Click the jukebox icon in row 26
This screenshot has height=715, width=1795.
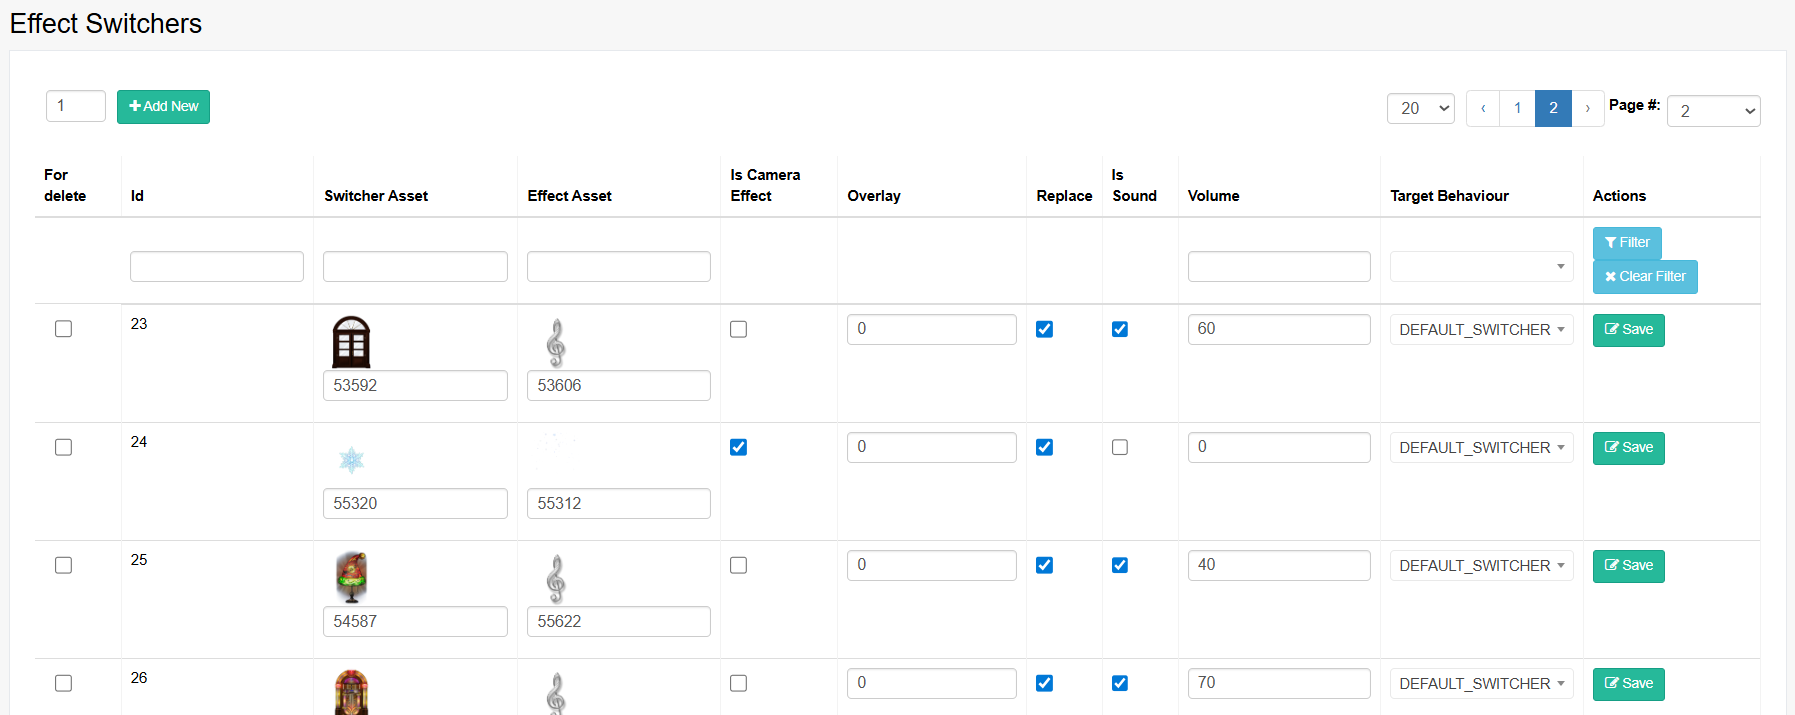tap(351, 692)
